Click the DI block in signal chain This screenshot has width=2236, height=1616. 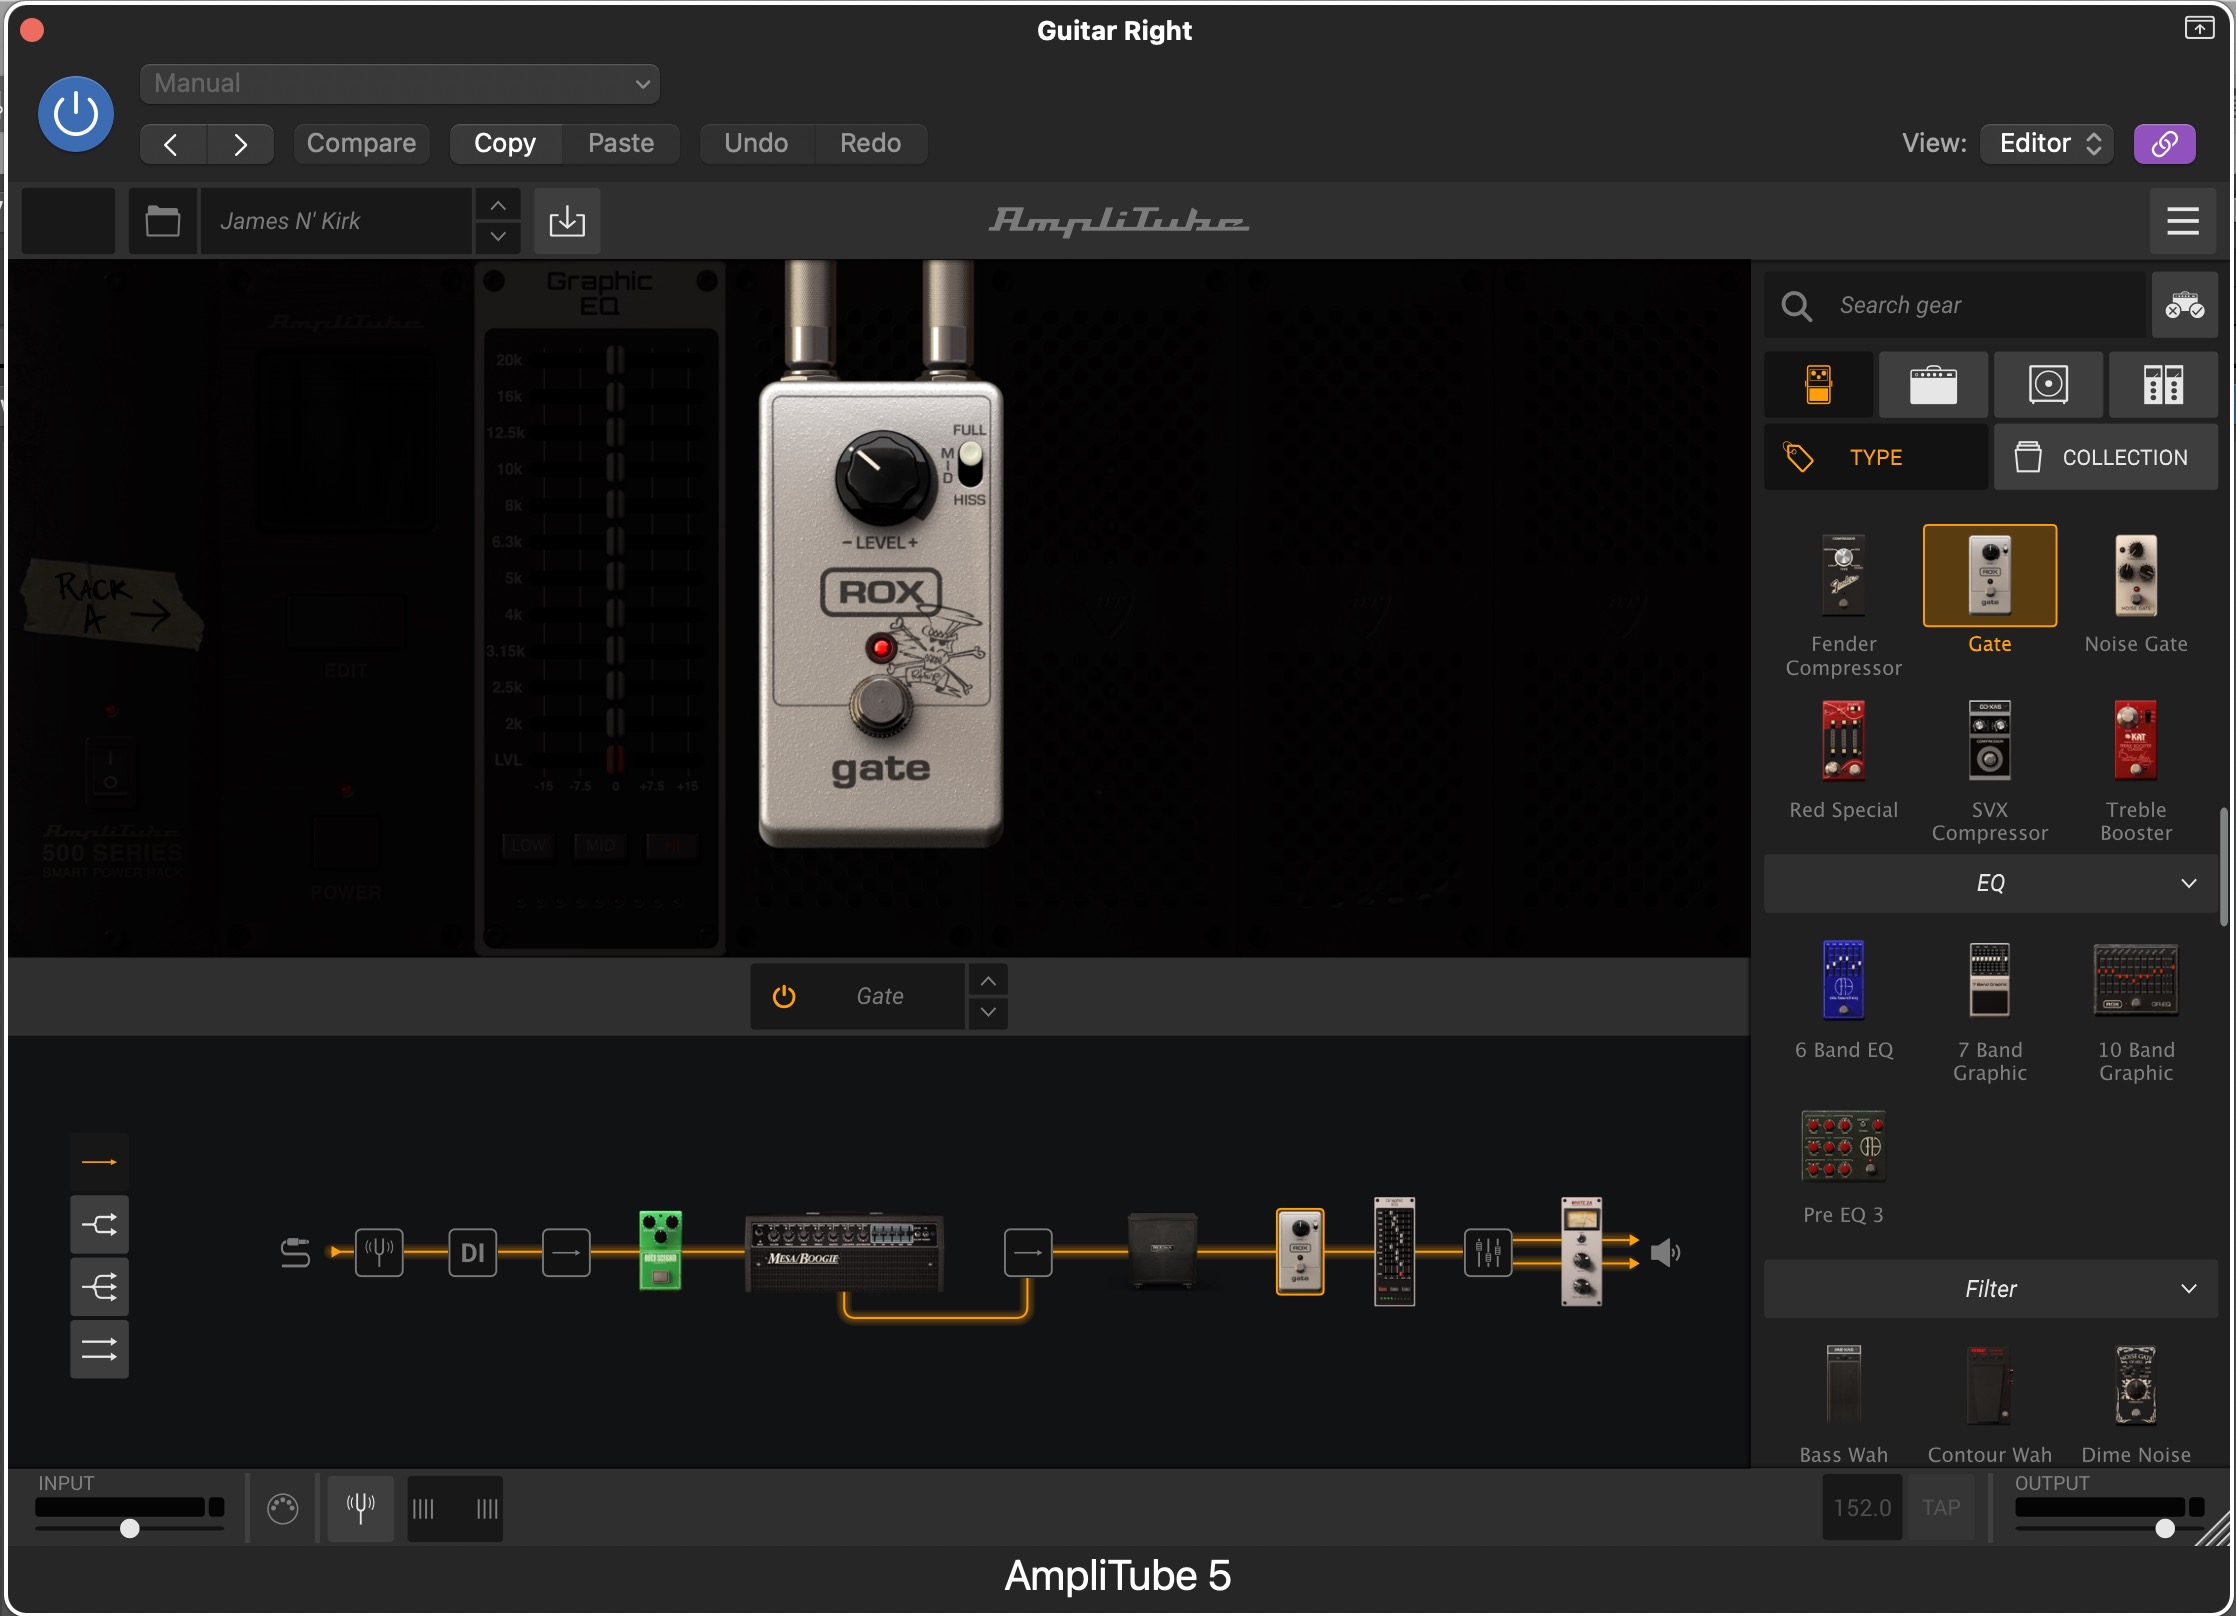click(x=472, y=1252)
